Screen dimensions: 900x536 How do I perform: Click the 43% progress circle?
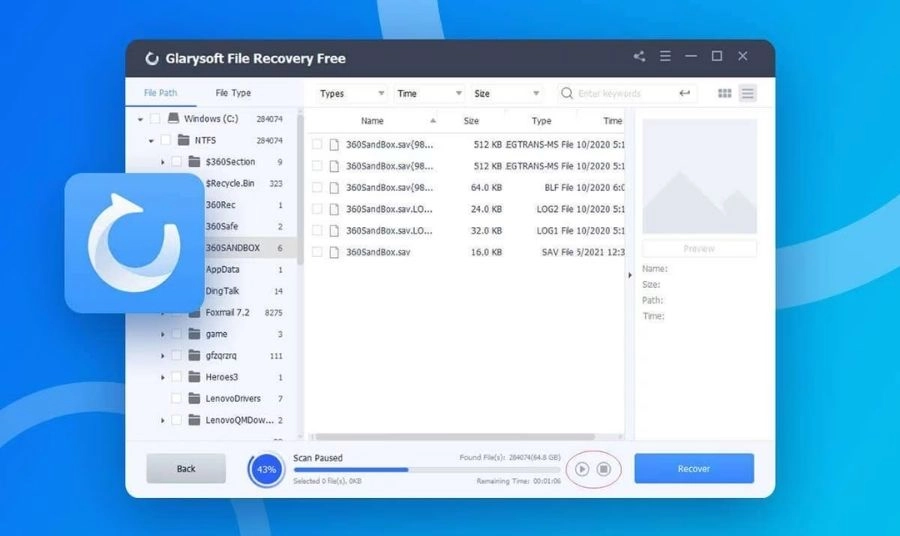click(x=266, y=469)
